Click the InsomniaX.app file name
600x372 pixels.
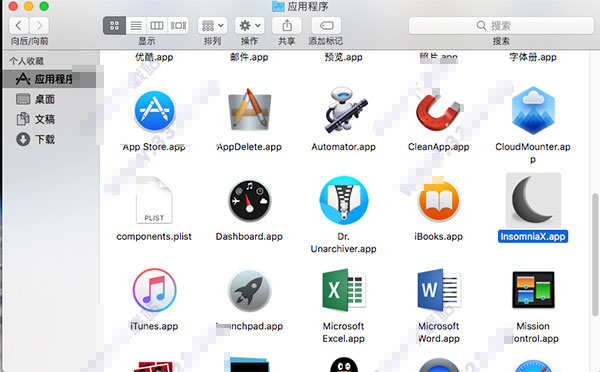[533, 237]
